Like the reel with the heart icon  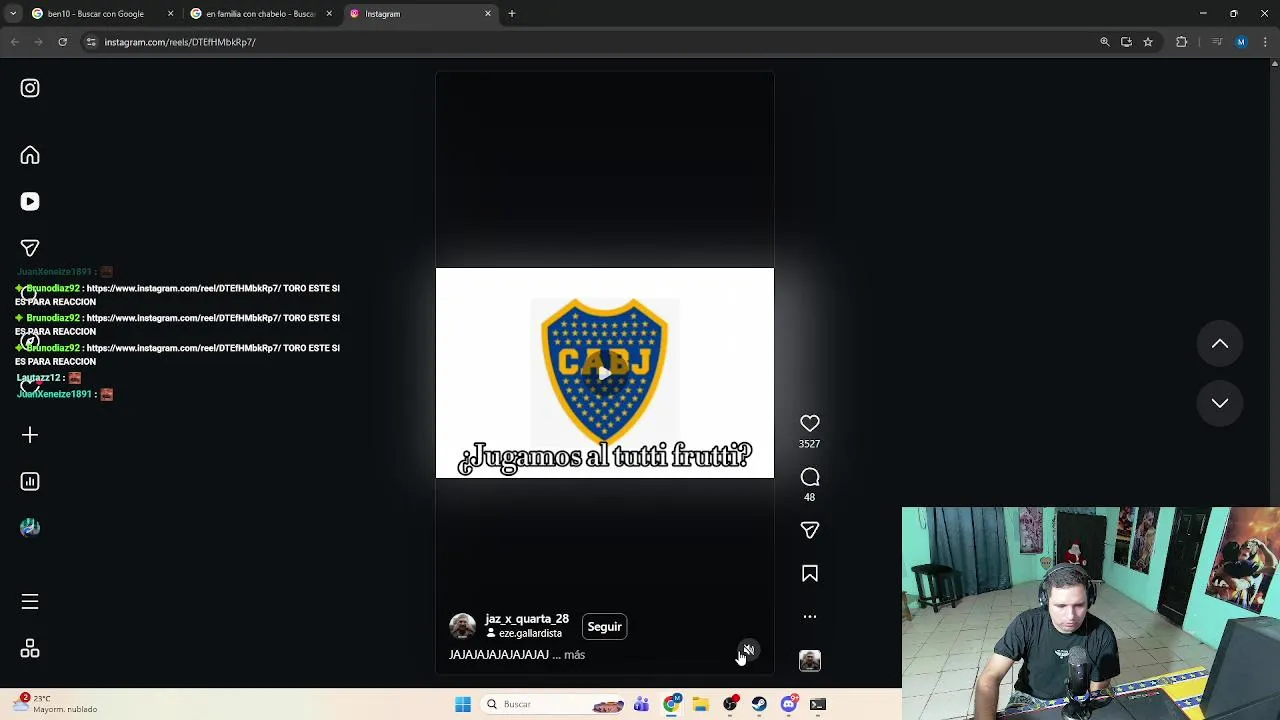(x=810, y=424)
